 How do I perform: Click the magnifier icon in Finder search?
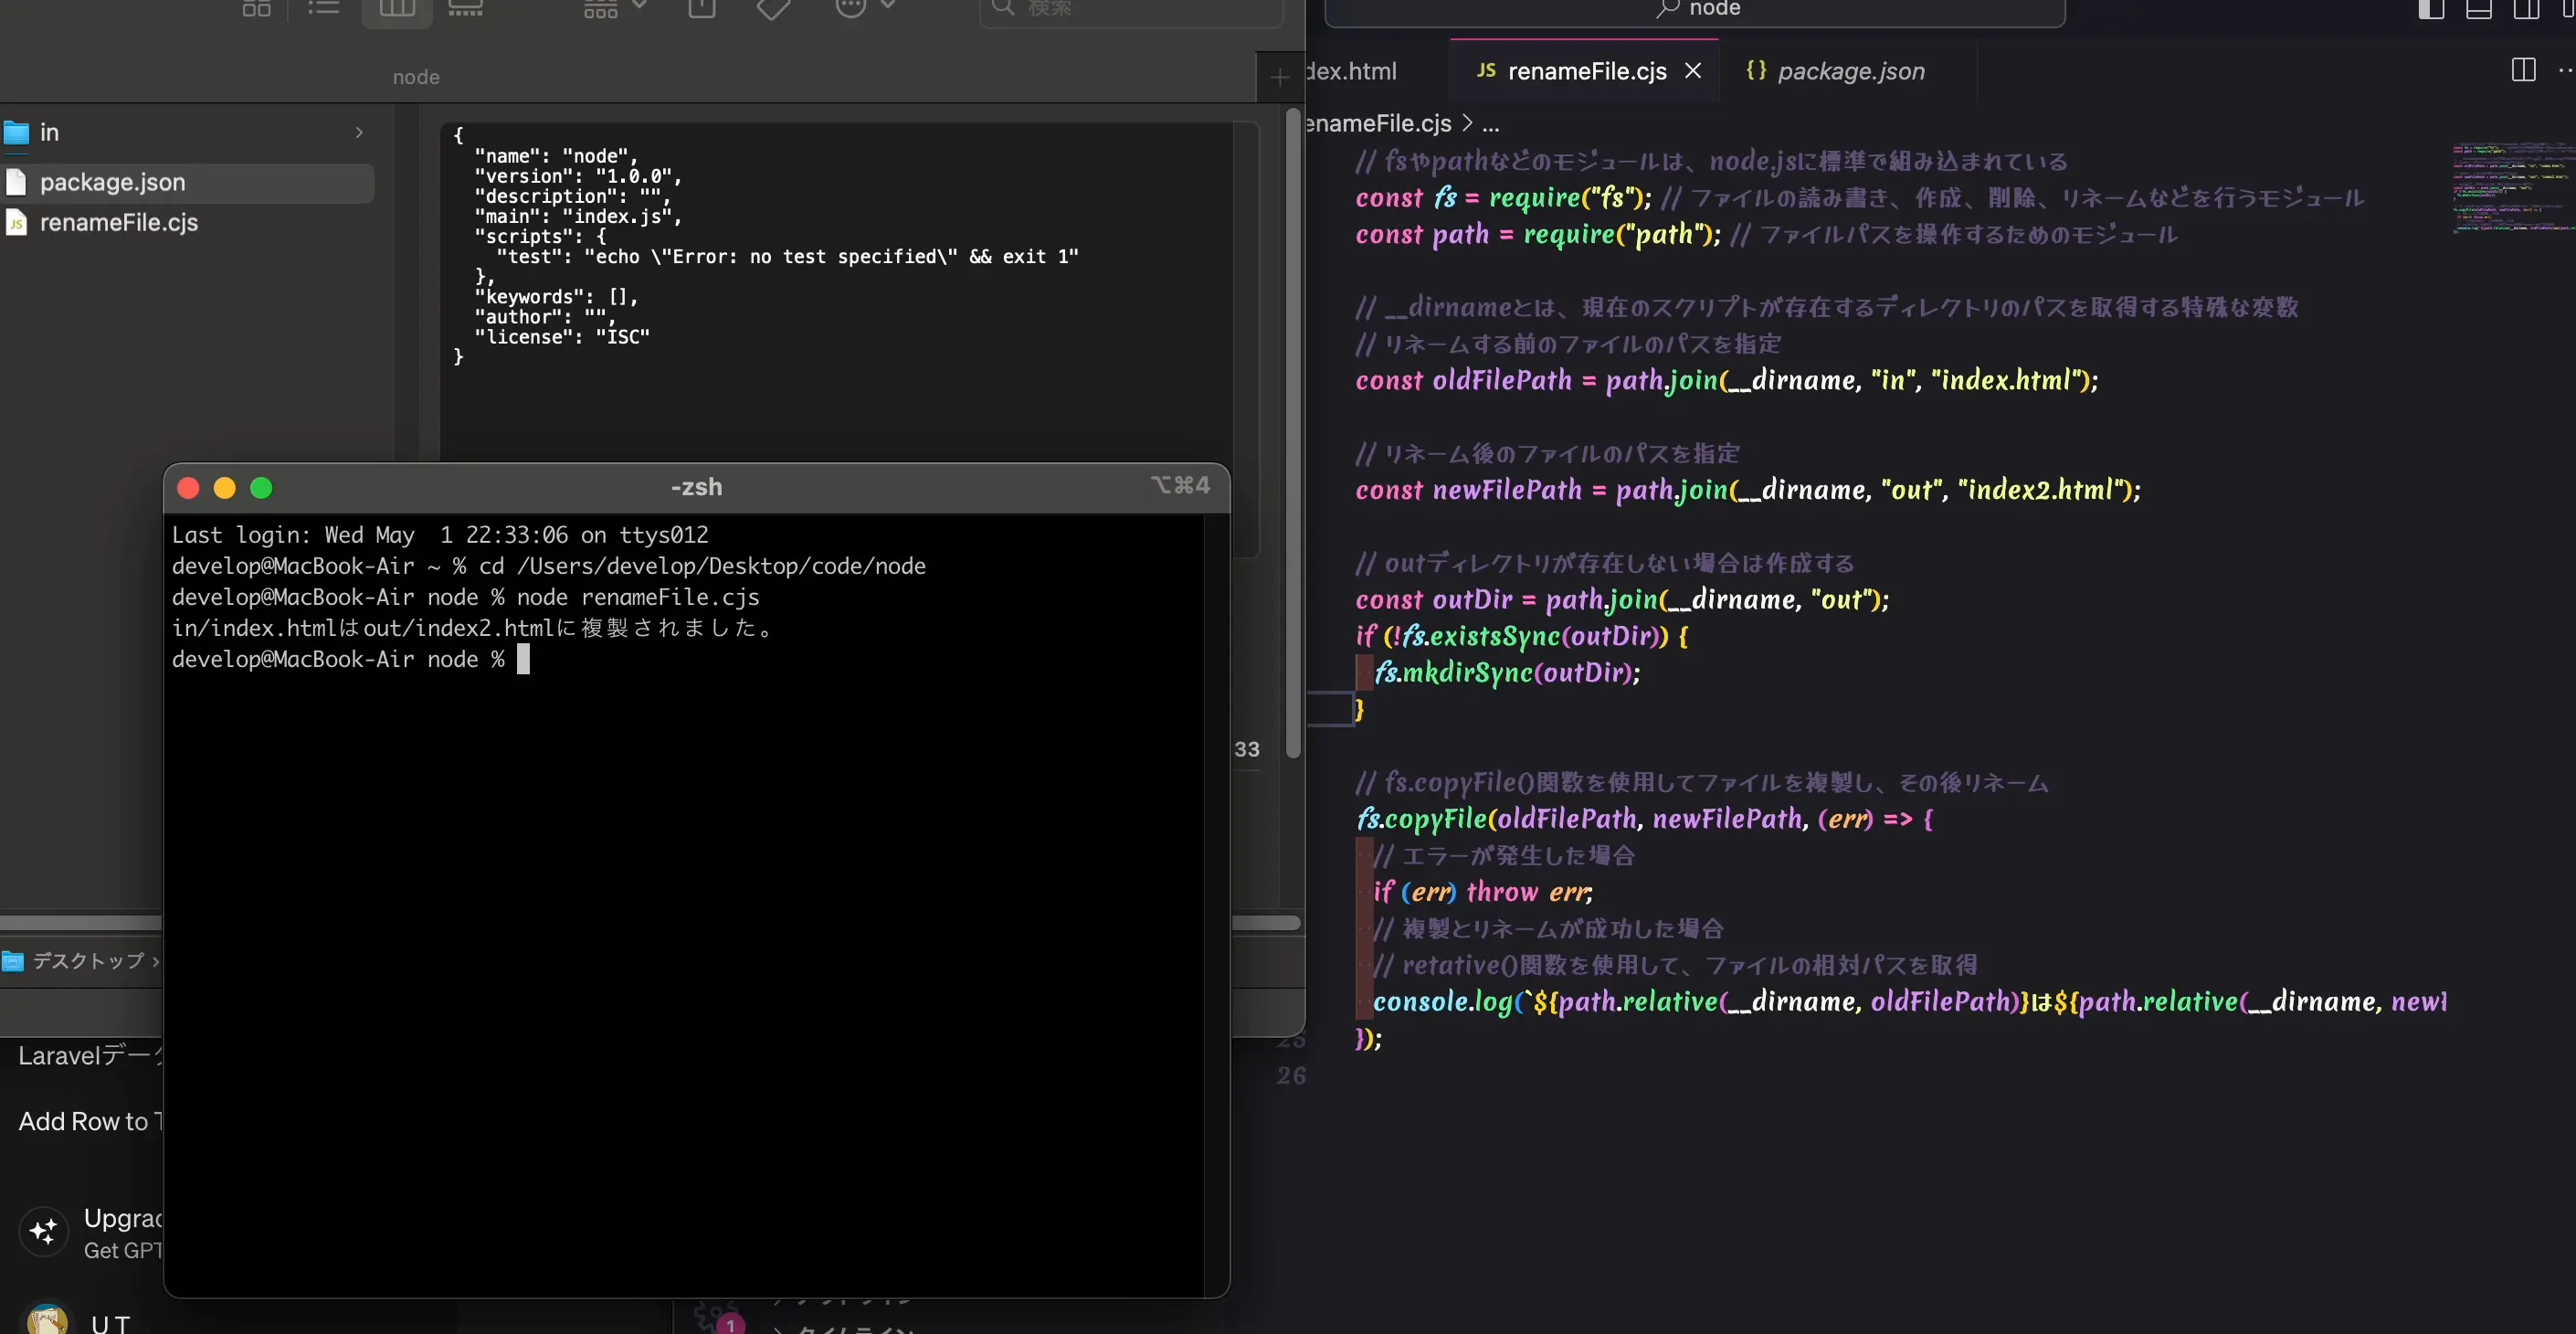tap(1003, 8)
